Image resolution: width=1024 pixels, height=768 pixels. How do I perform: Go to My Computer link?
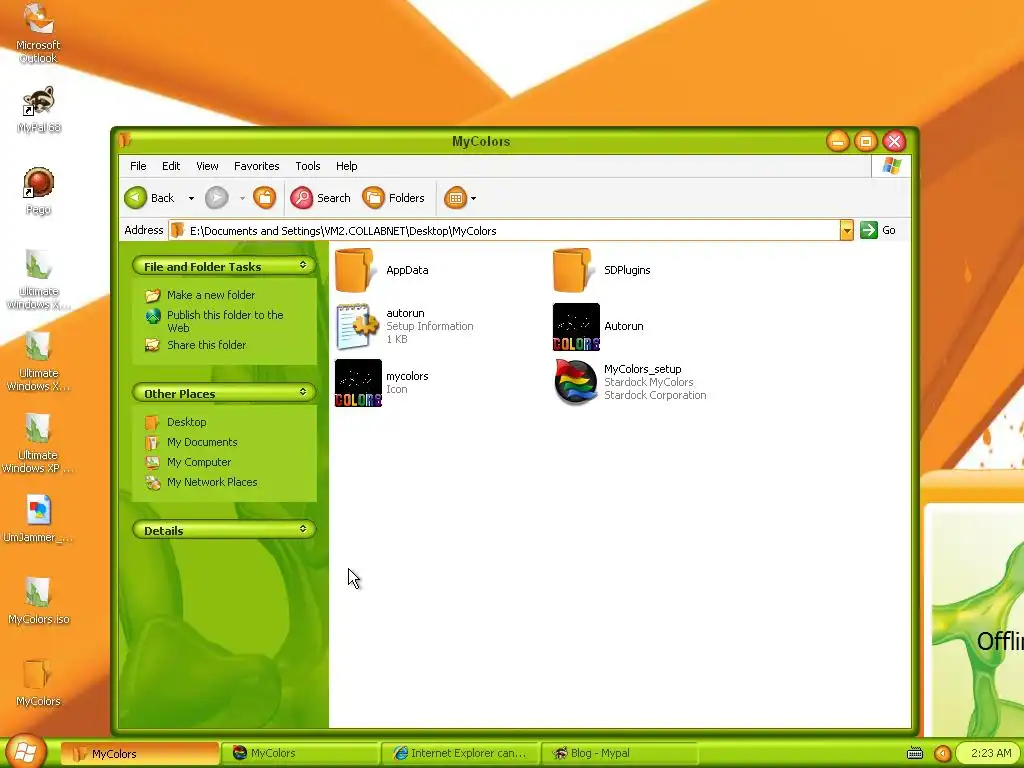(x=199, y=462)
